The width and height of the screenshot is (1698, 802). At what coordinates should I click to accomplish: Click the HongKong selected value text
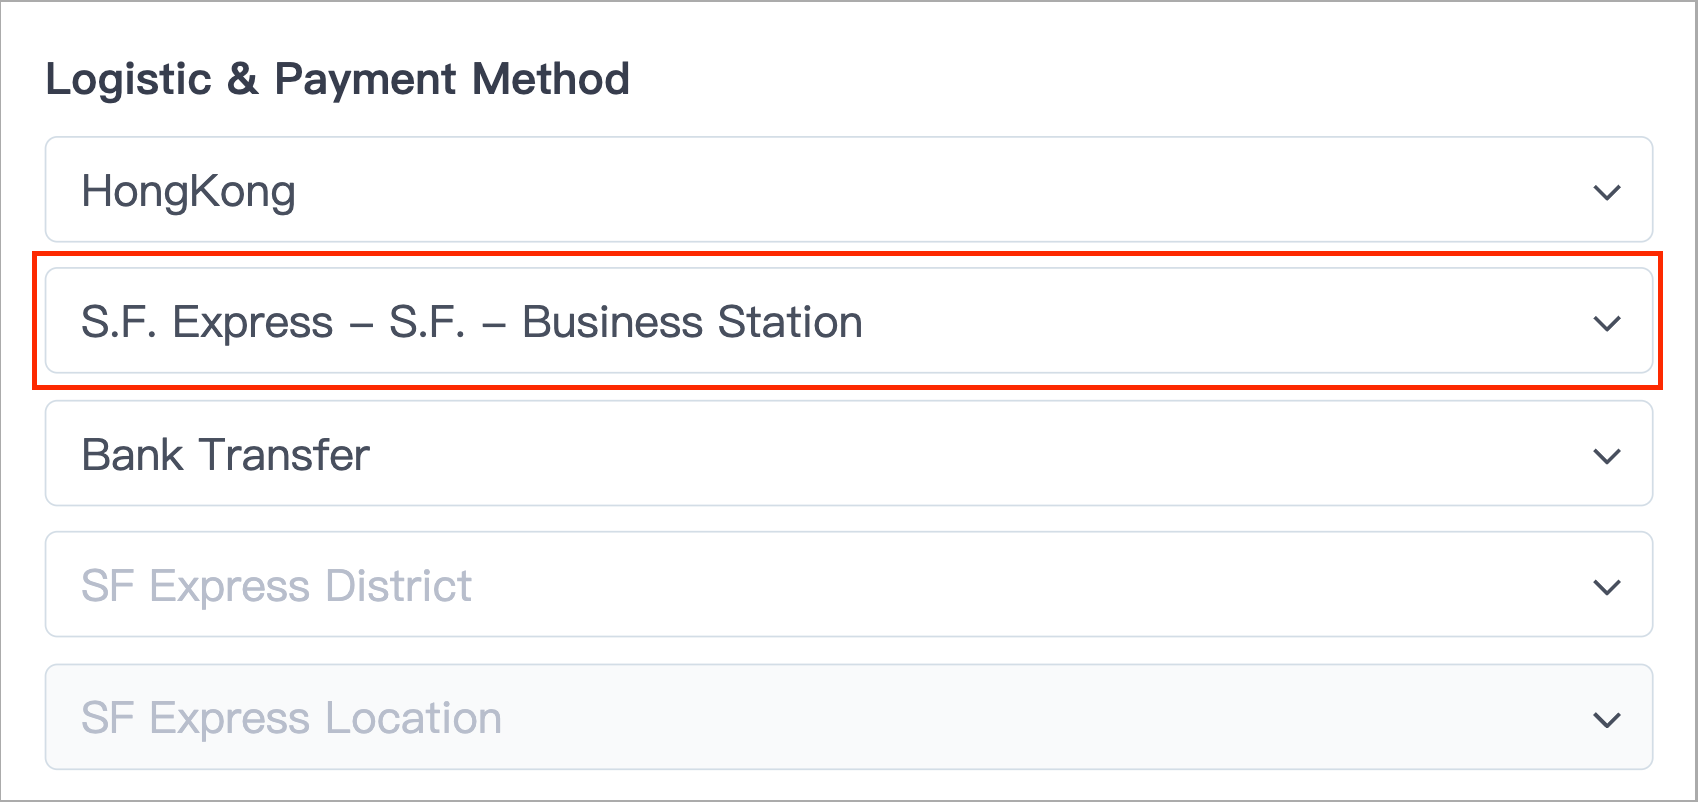point(188,192)
